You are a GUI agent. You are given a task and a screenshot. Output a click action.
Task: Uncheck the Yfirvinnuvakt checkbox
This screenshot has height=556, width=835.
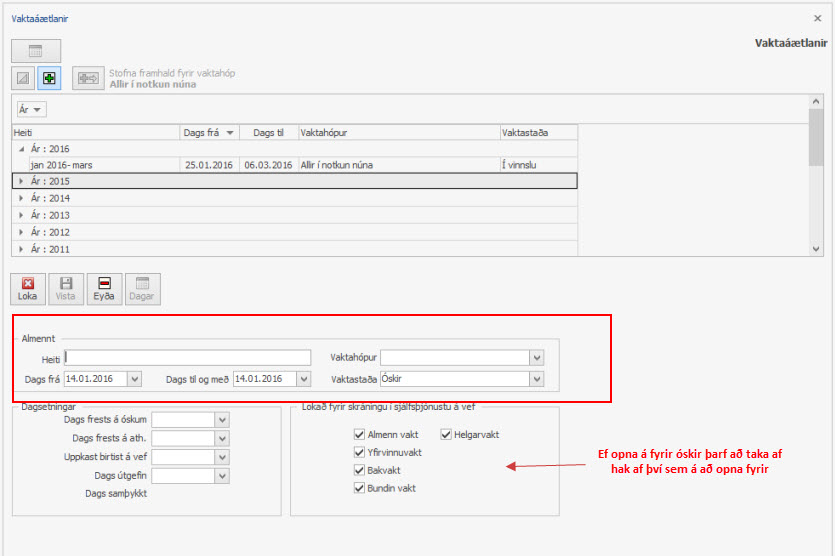point(359,452)
